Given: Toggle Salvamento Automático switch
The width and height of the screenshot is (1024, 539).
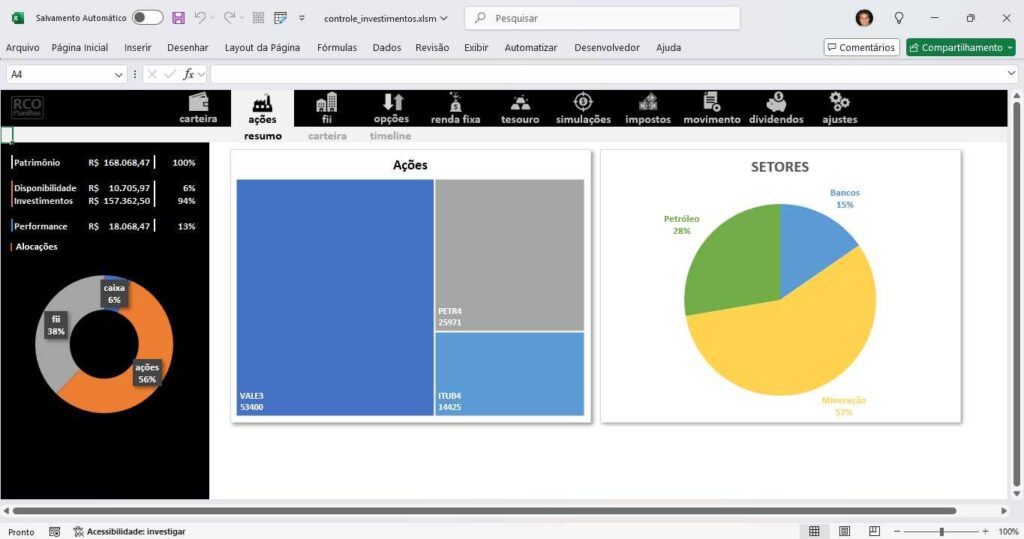Looking at the screenshot, I should click(x=148, y=18).
